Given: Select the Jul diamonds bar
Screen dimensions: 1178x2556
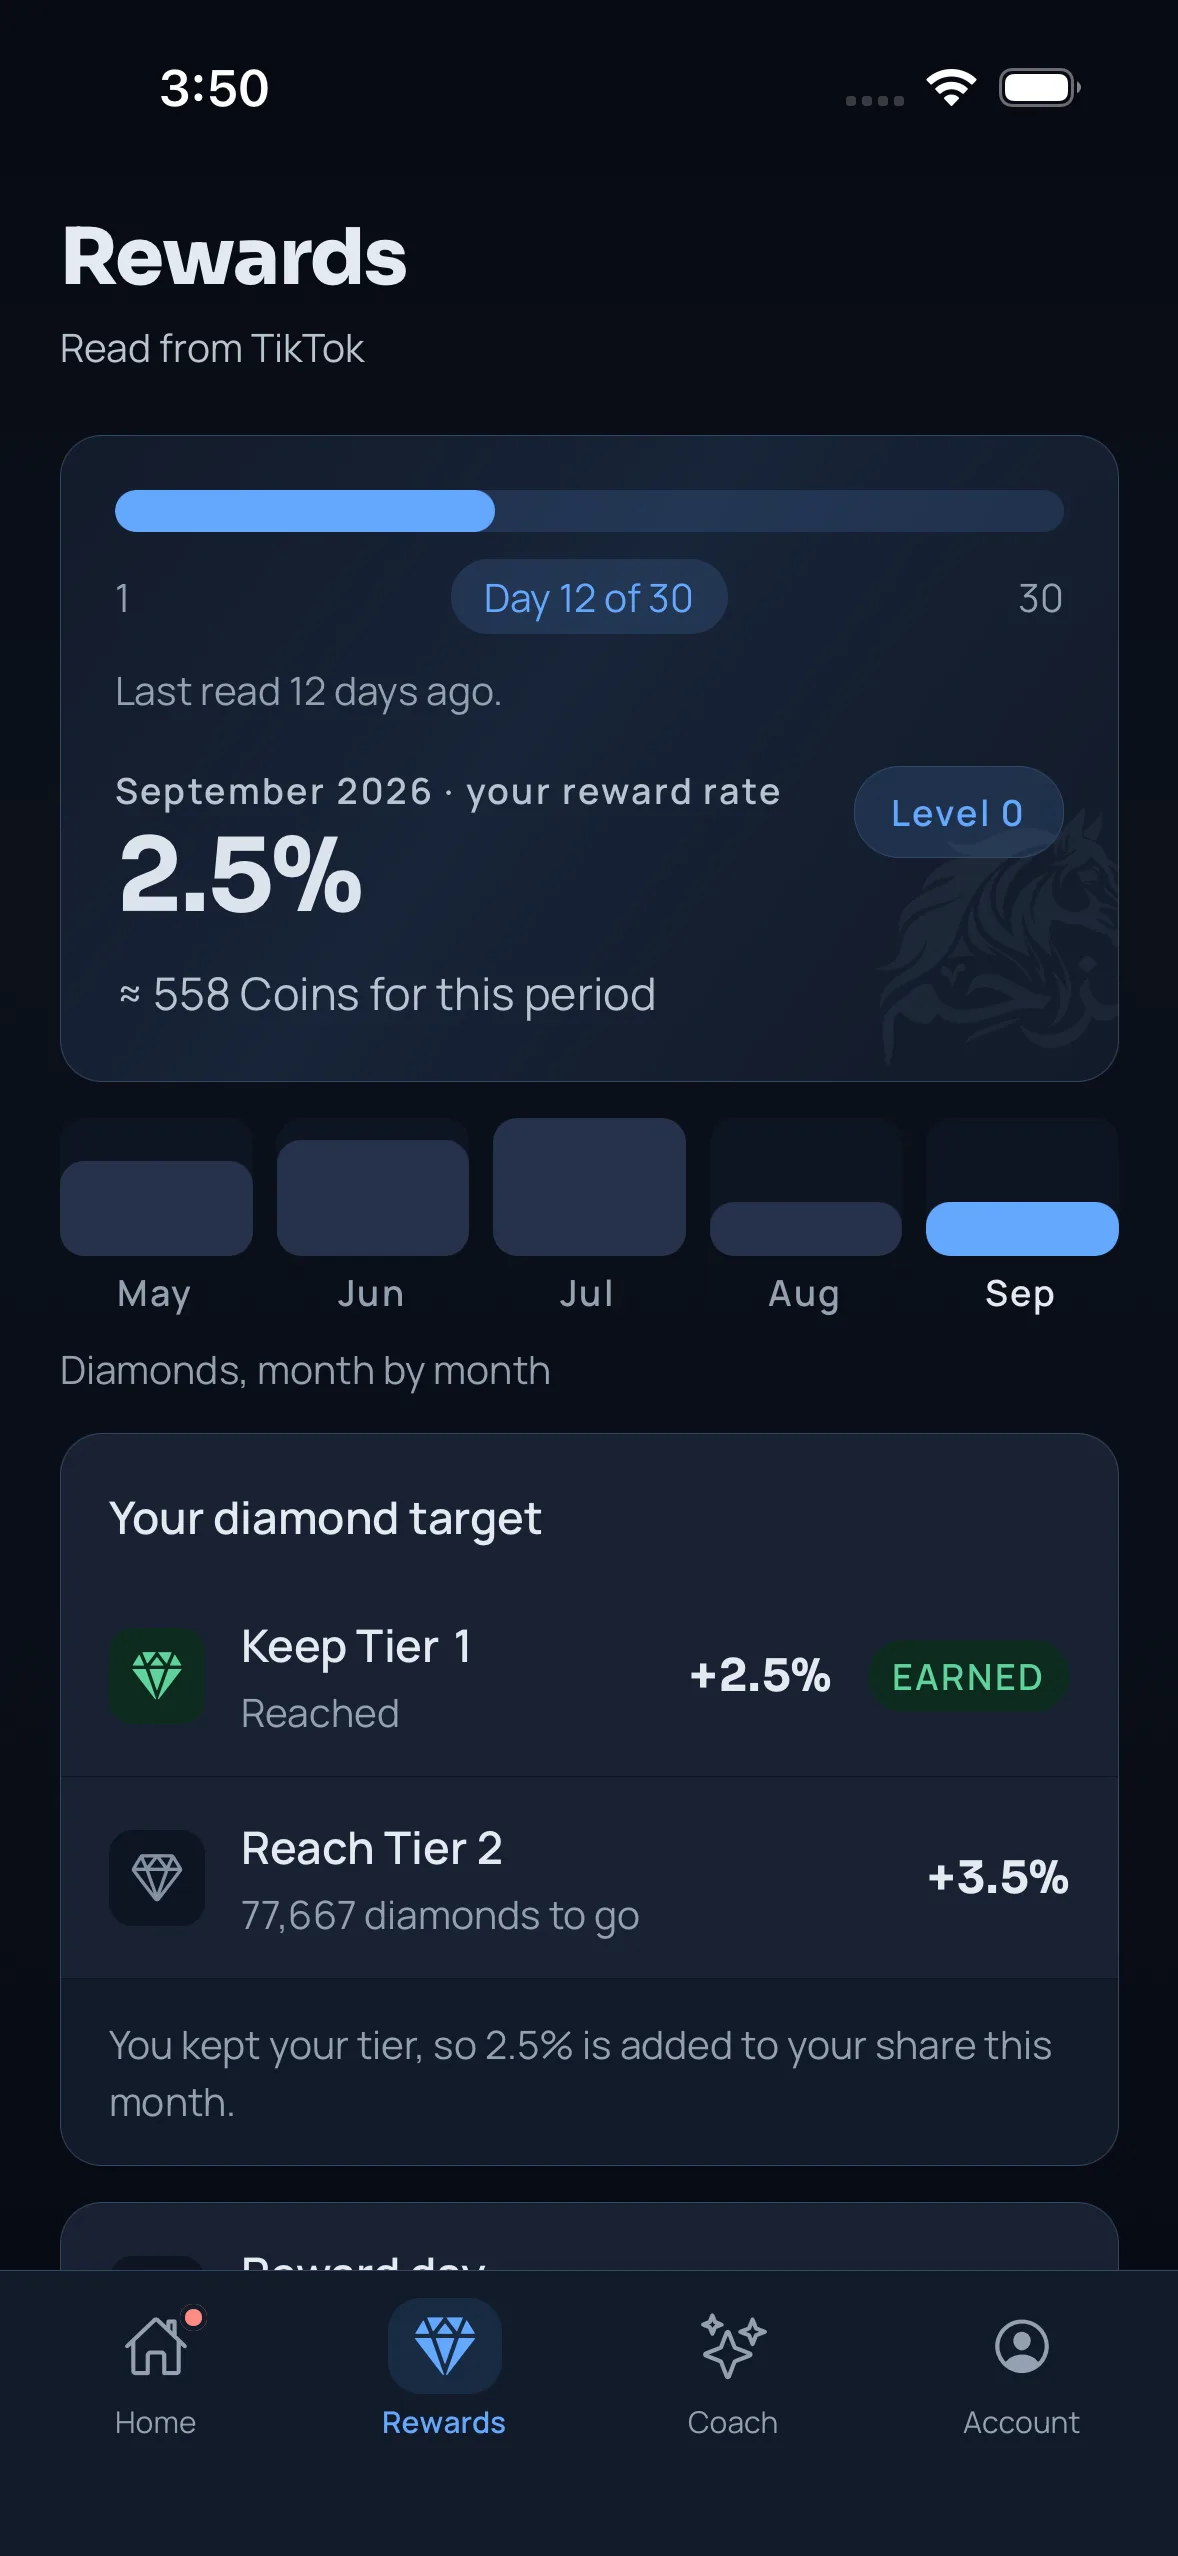Looking at the screenshot, I should 589,1187.
